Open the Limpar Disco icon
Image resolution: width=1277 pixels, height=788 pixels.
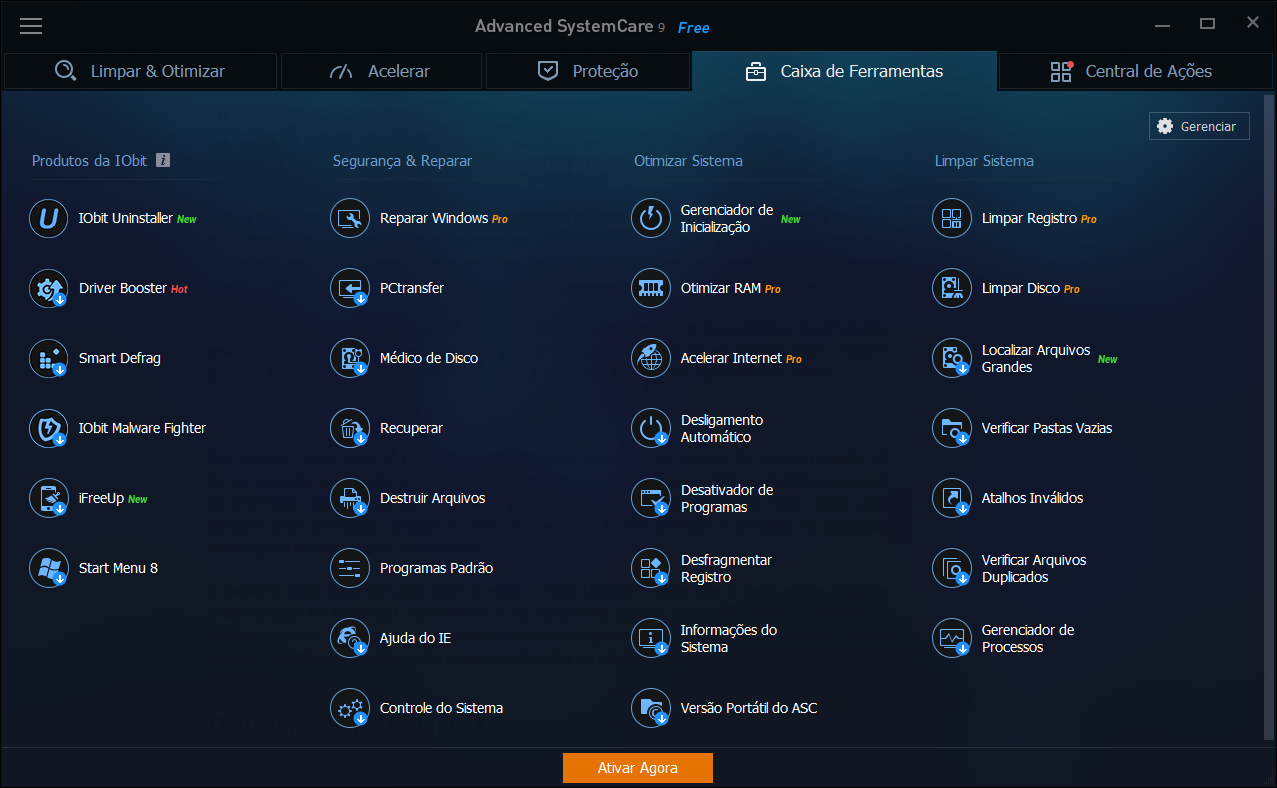point(952,288)
